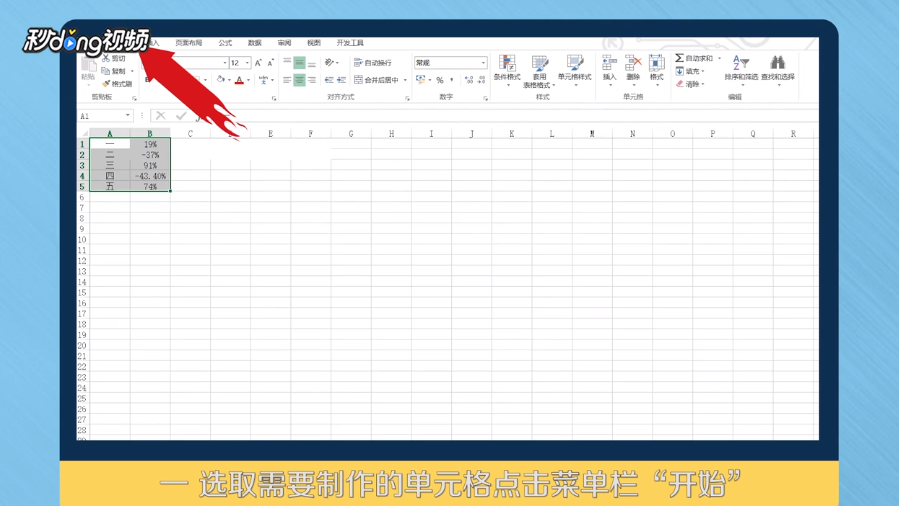899x506 pixels.
Task: Open the number group dialog launcher
Action: tap(485, 99)
